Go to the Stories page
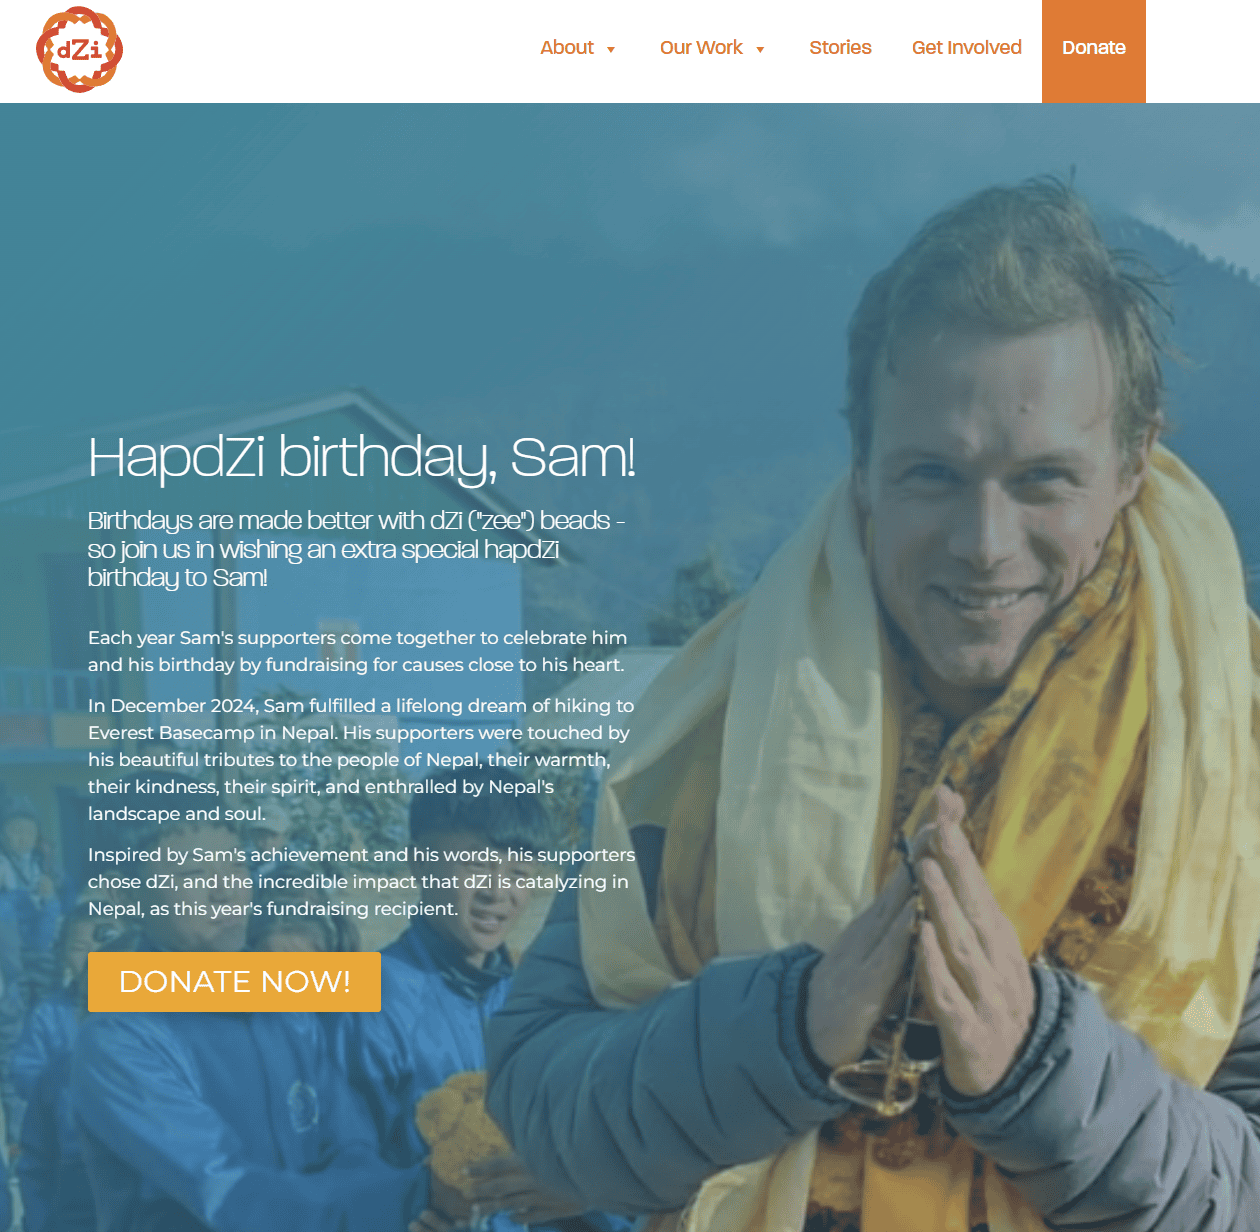1260x1232 pixels. pyautogui.click(x=840, y=48)
